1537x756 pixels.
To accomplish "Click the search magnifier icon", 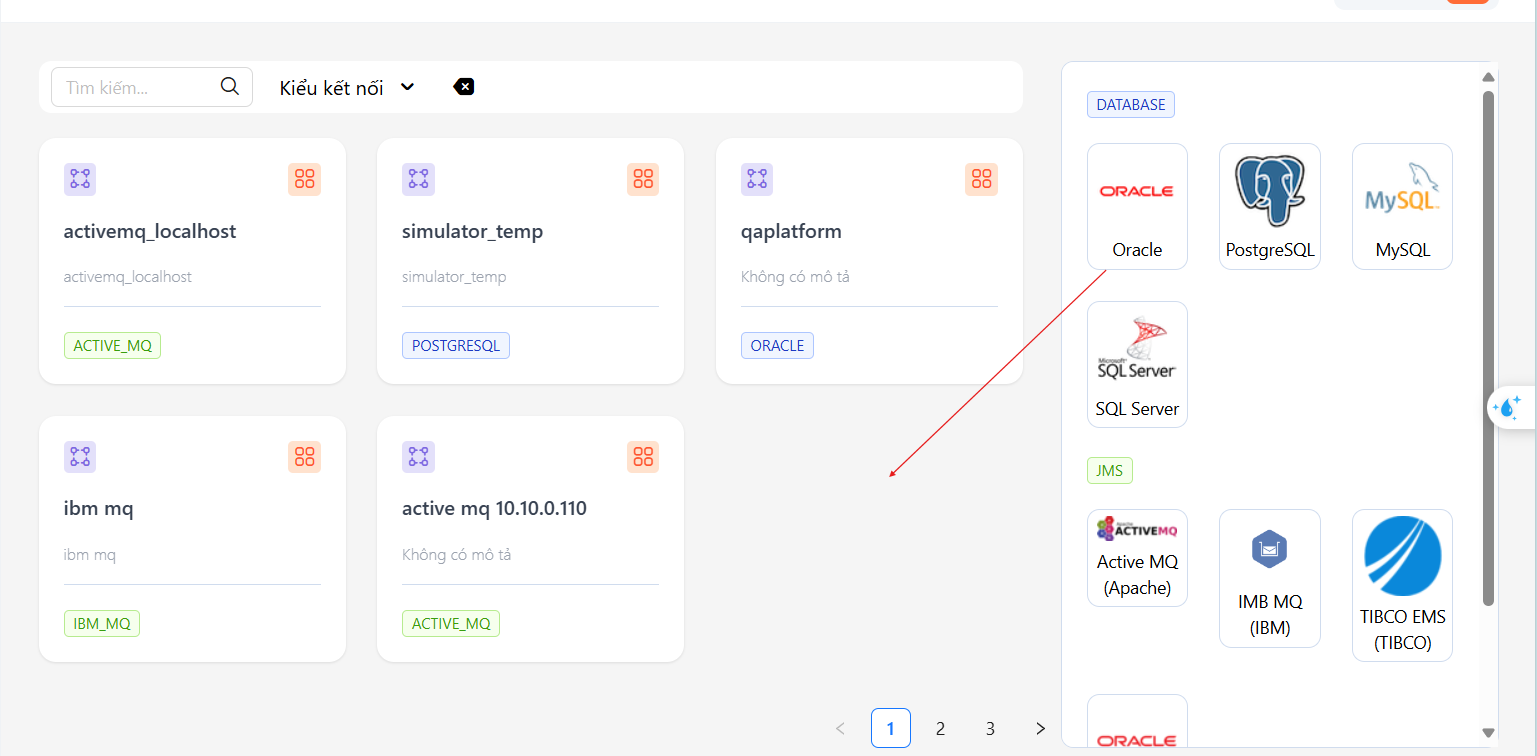I will [230, 87].
